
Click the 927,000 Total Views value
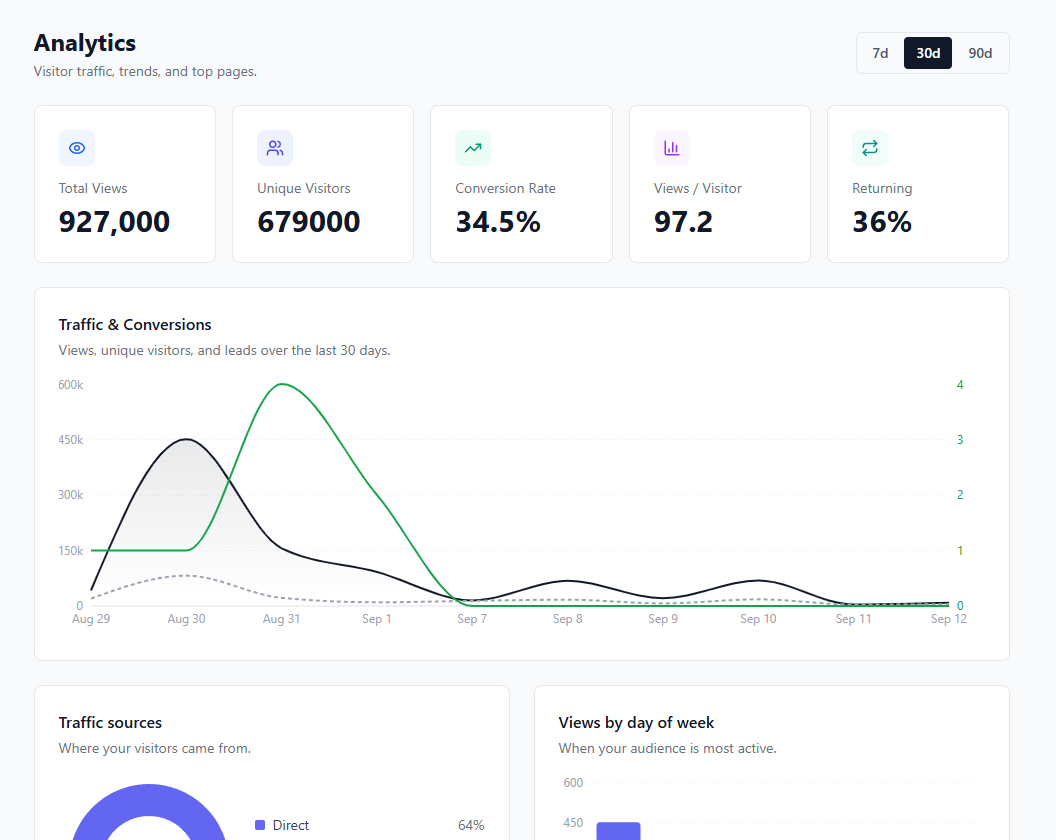(x=114, y=222)
